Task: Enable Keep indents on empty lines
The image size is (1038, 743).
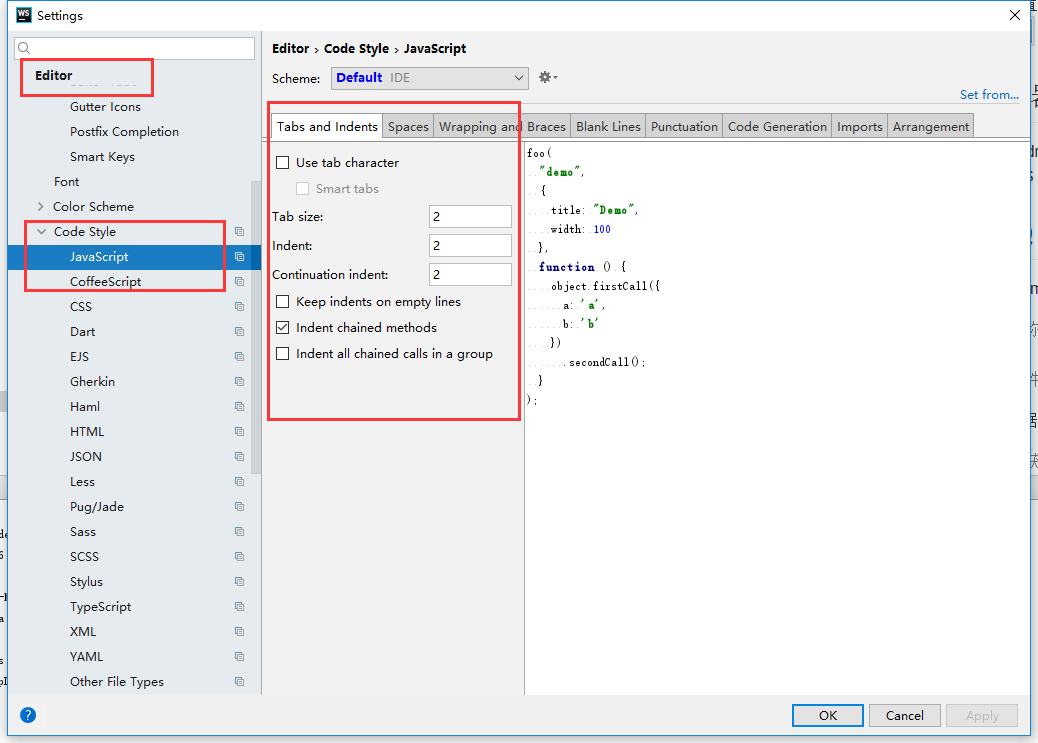Action: [283, 302]
